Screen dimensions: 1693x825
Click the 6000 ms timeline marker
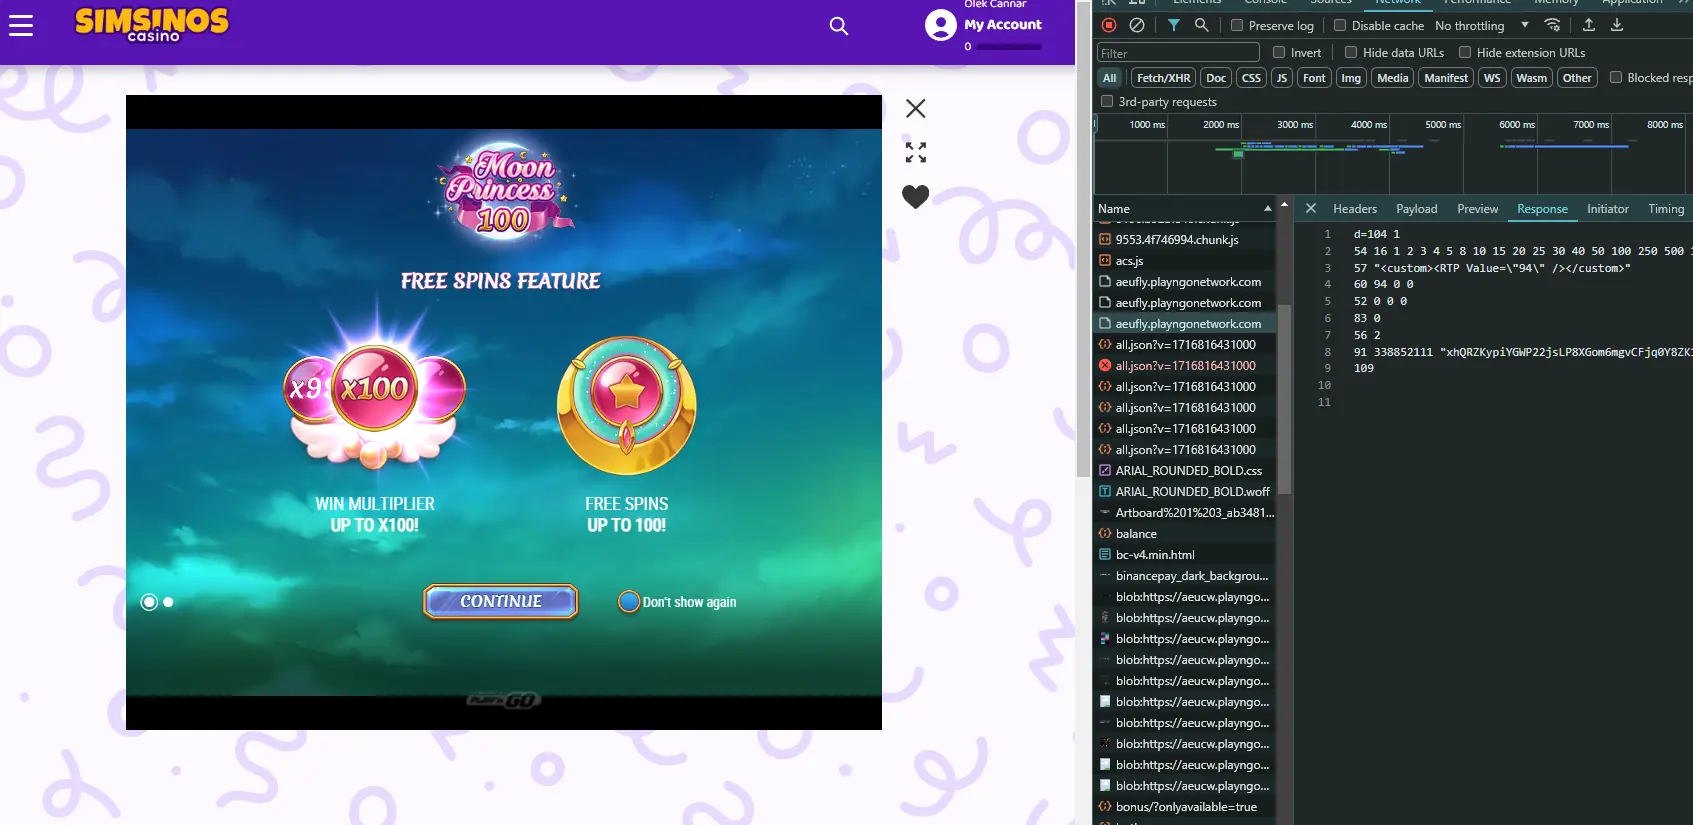click(x=1516, y=124)
